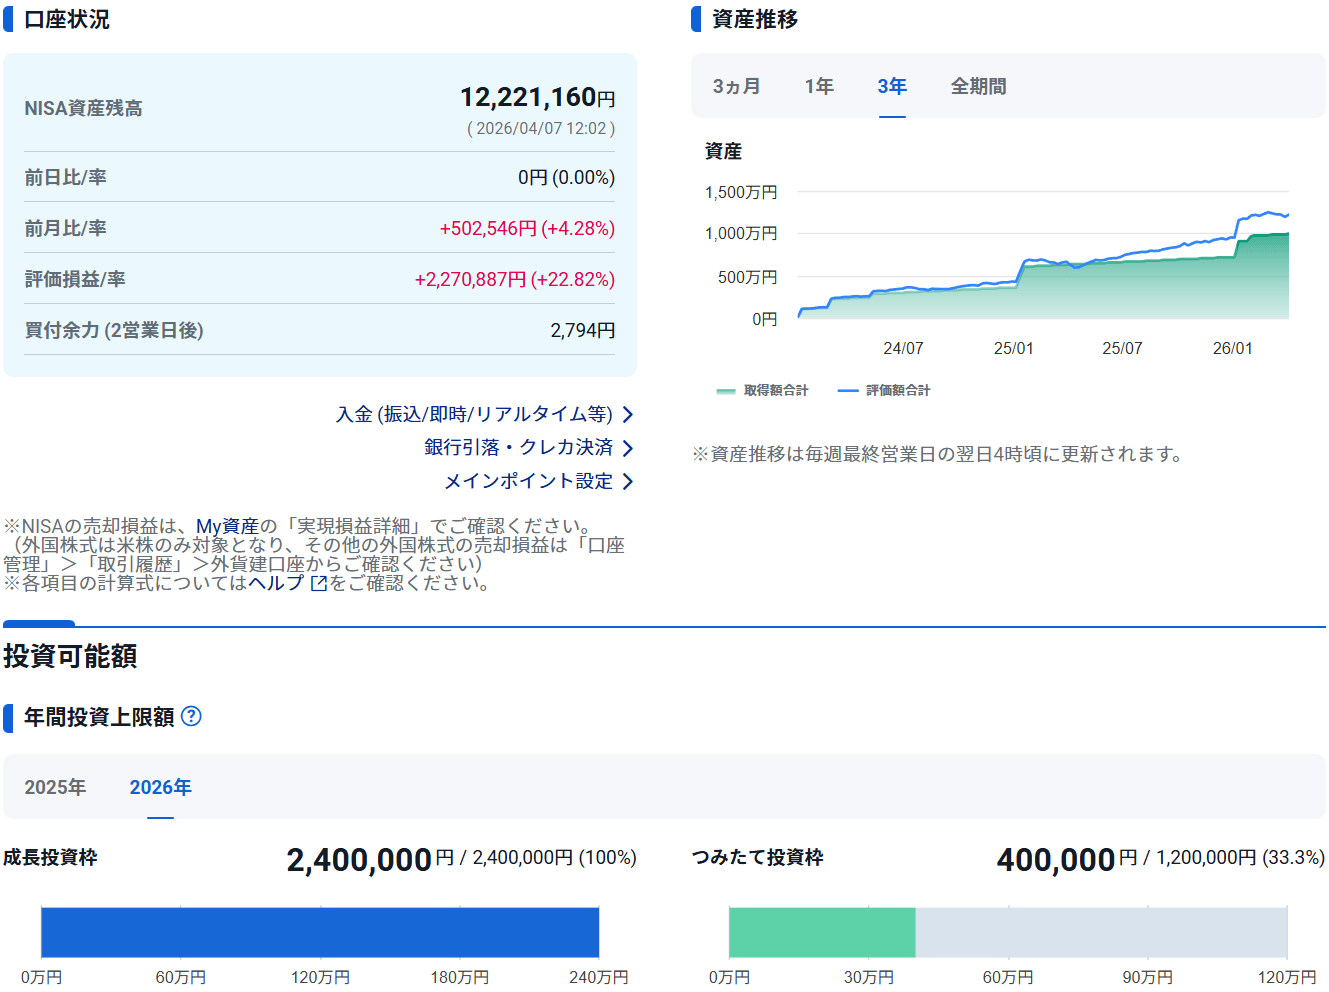Switch to the 2025年 investment limit tab
The height and width of the screenshot is (992, 1329).
pyautogui.click(x=55, y=788)
